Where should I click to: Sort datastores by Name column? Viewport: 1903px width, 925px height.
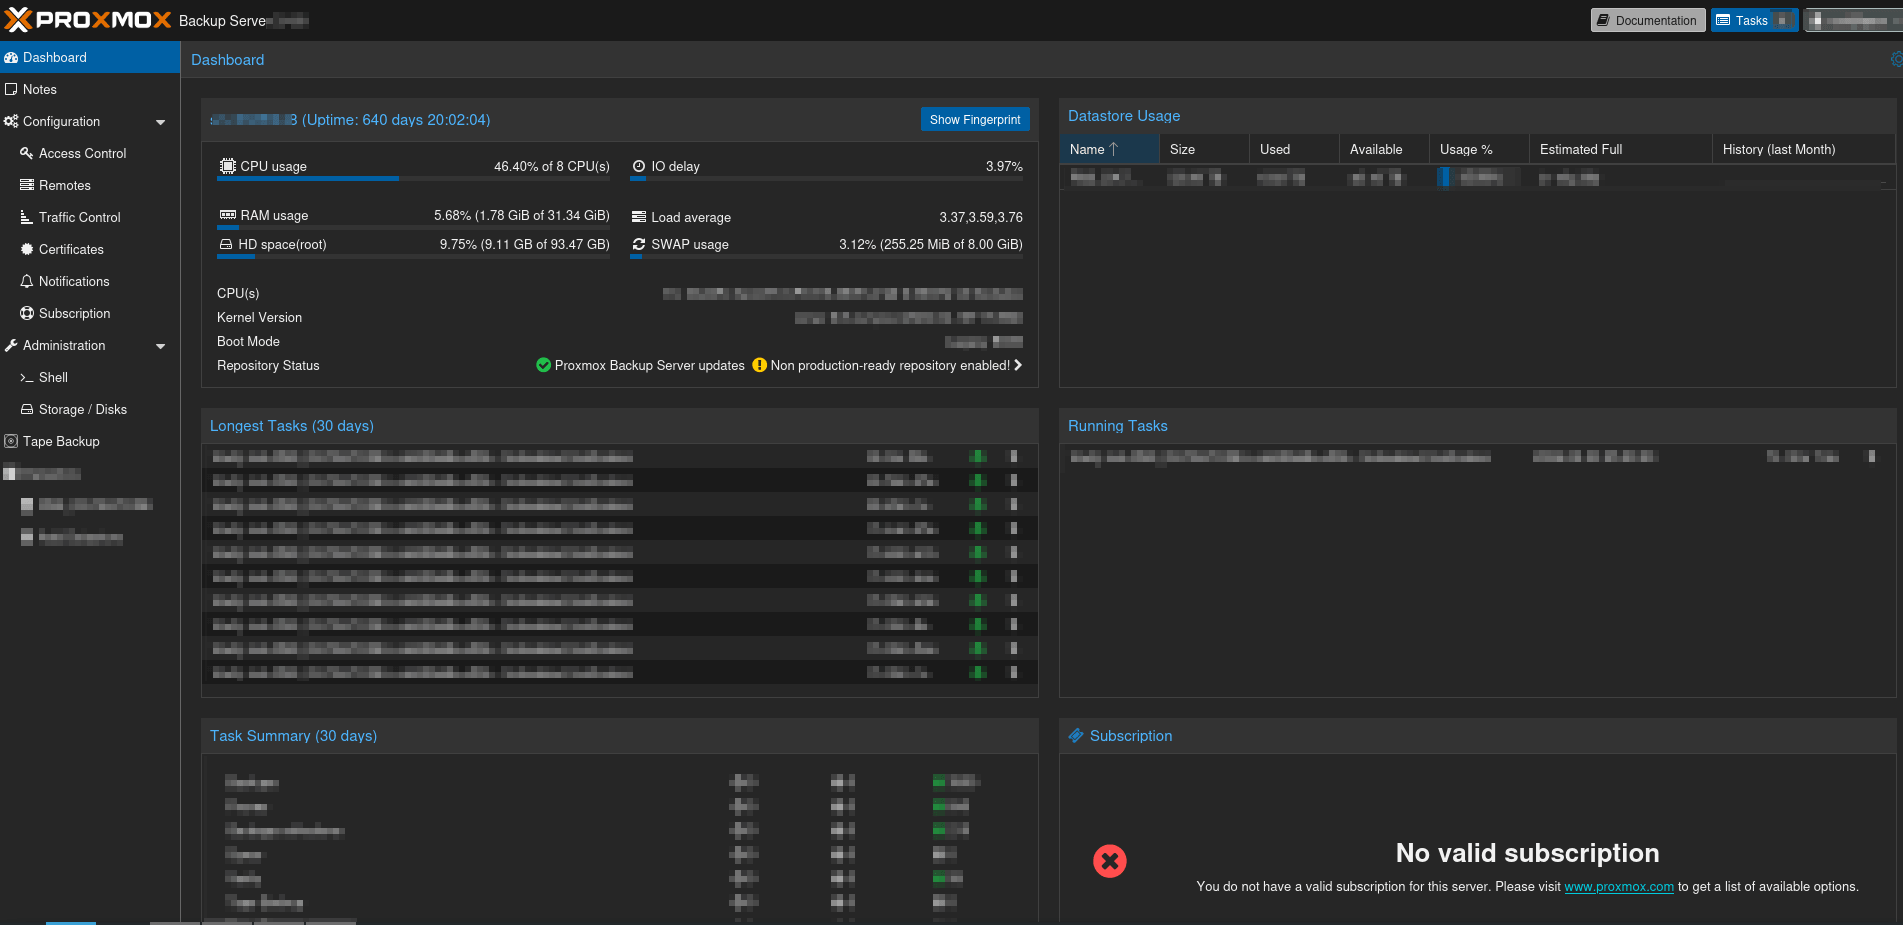pos(1109,149)
